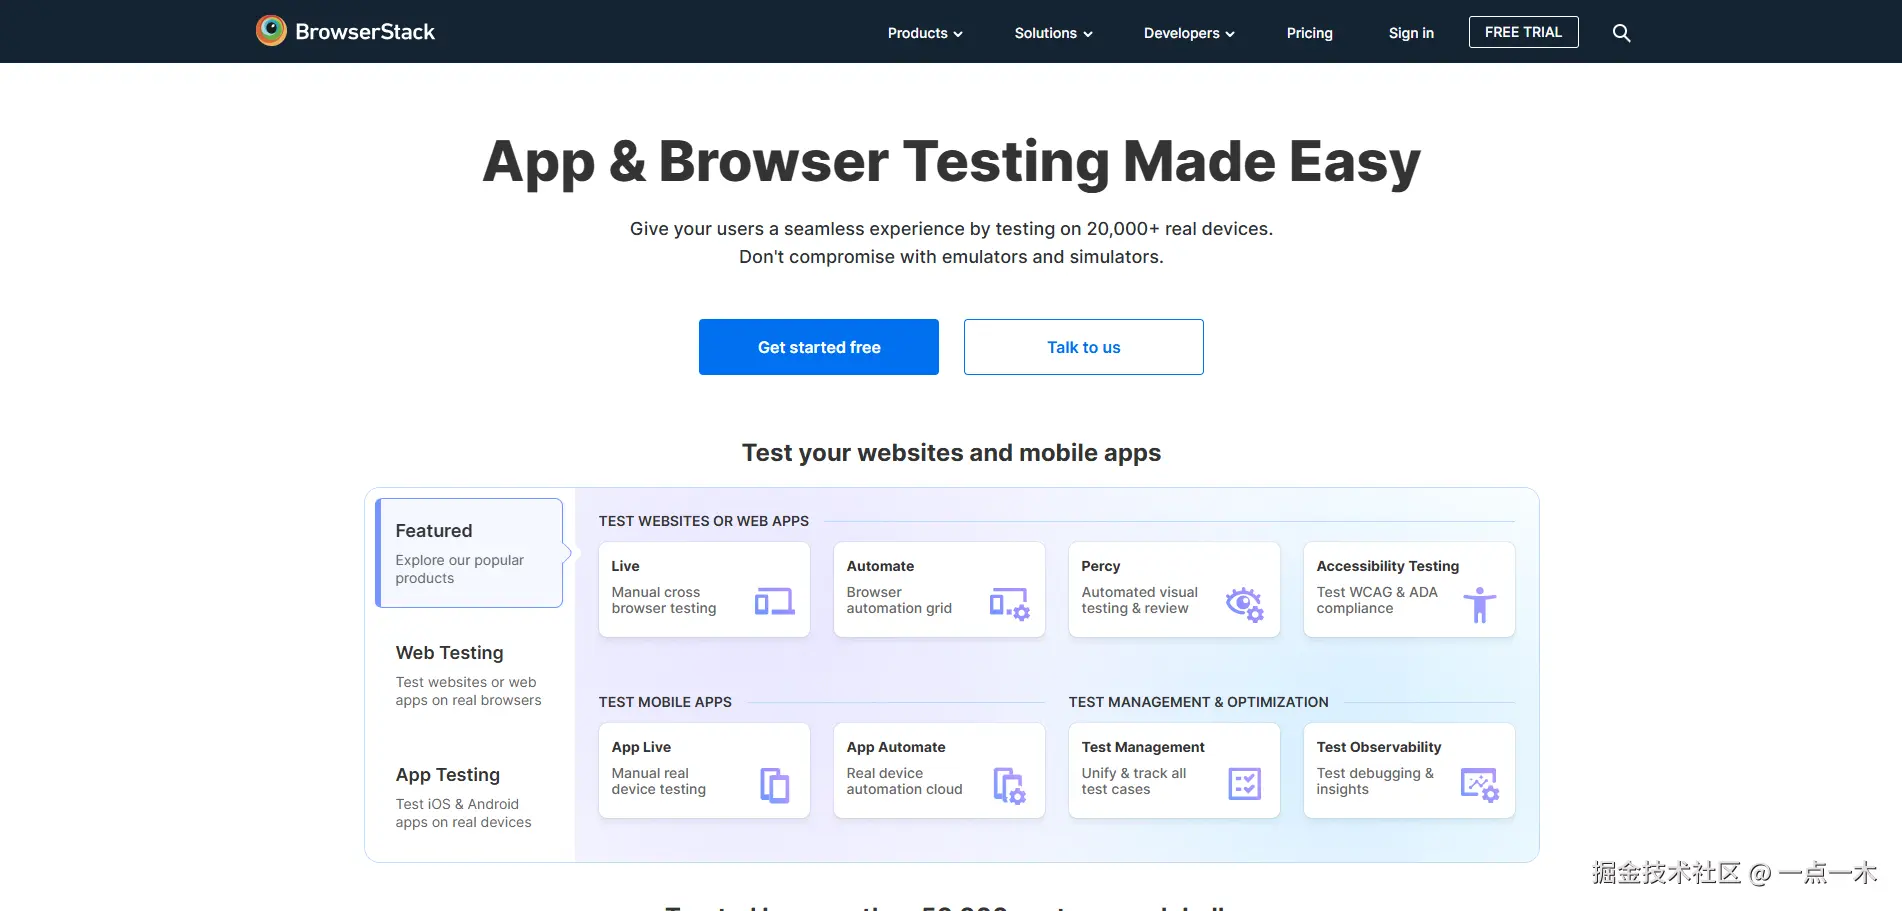Click Get started free button

pyautogui.click(x=819, y=347)
